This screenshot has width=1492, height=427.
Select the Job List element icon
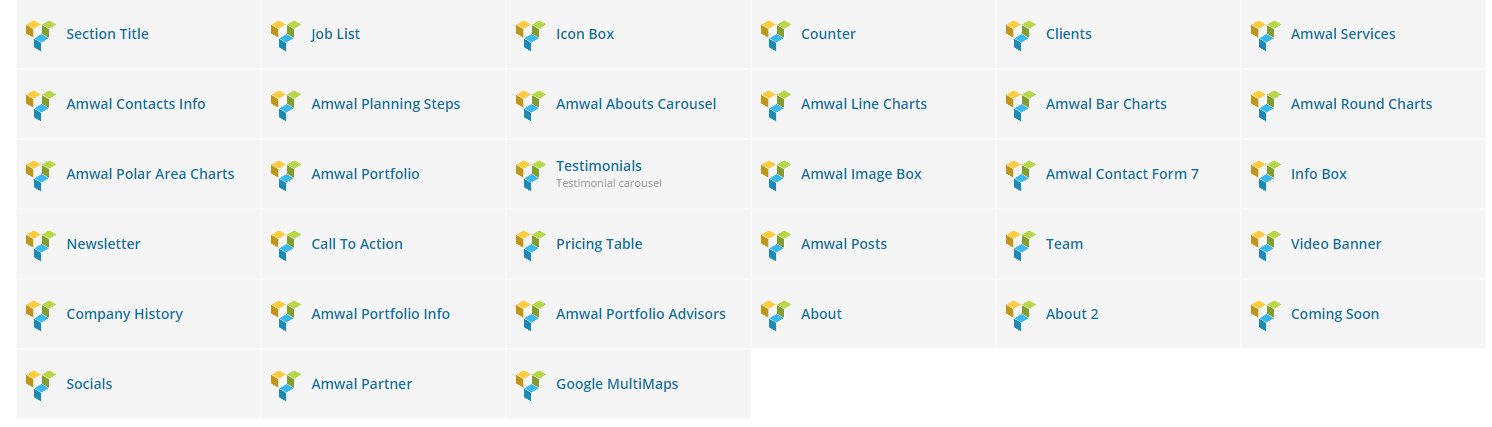[286, 35]
